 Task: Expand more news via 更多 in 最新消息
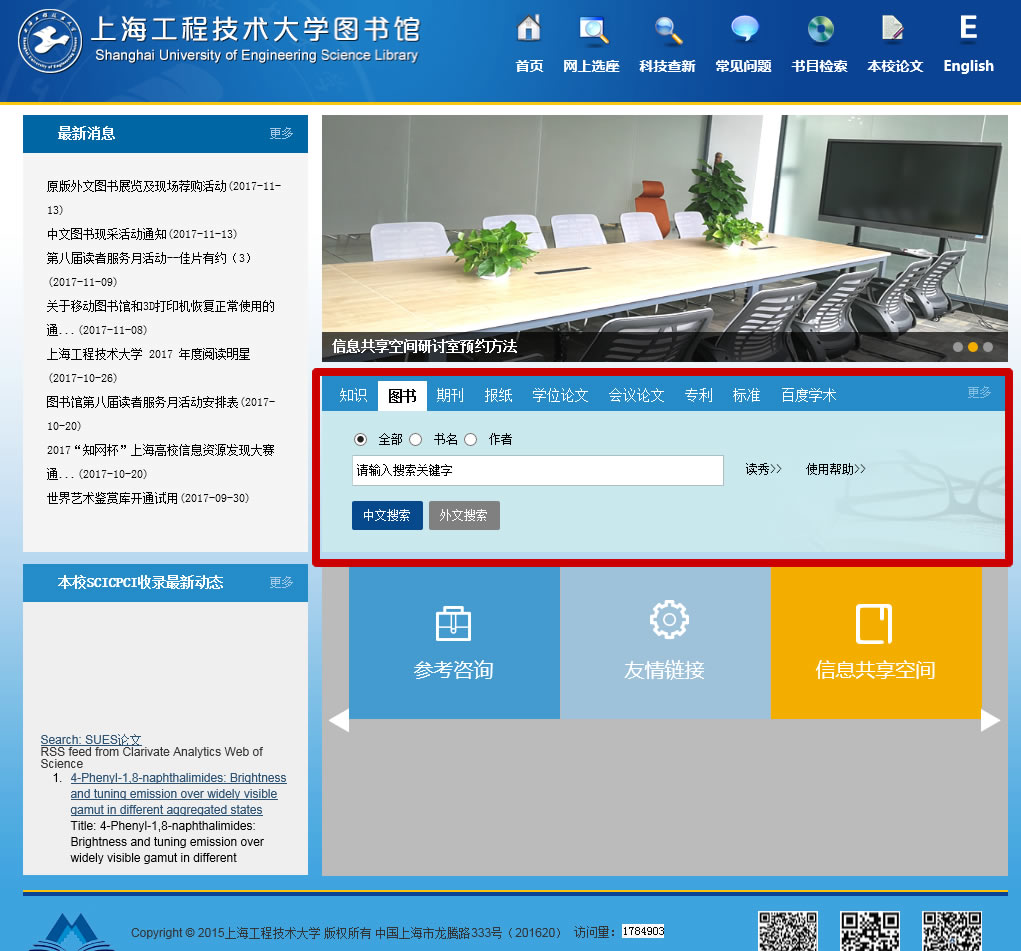tap(281, 133)
